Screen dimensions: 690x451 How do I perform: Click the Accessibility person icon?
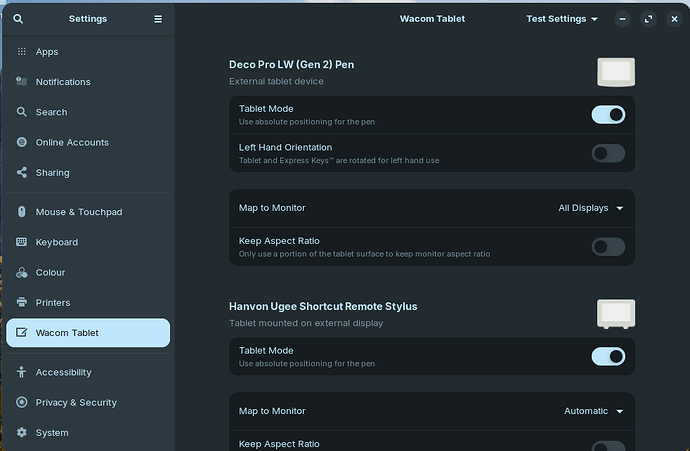point(22,372)
